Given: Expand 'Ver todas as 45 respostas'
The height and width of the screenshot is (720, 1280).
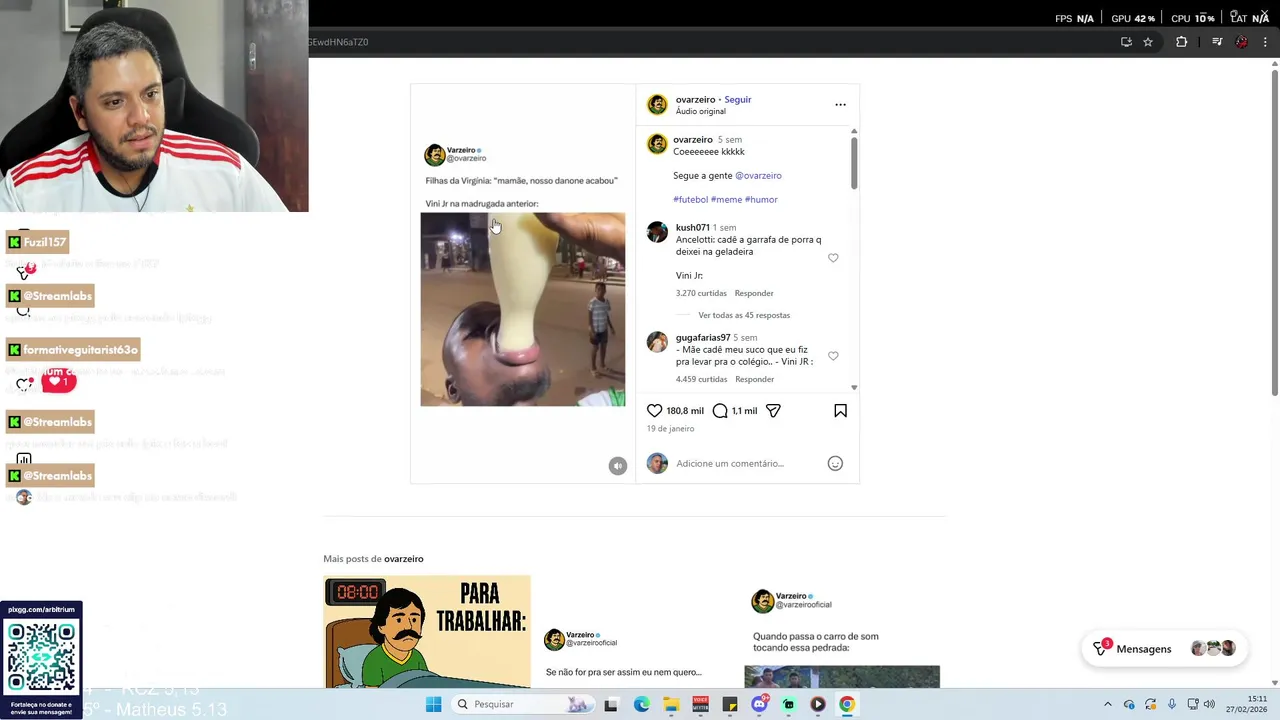Looking at the screenshot, I should click(744, 315).
